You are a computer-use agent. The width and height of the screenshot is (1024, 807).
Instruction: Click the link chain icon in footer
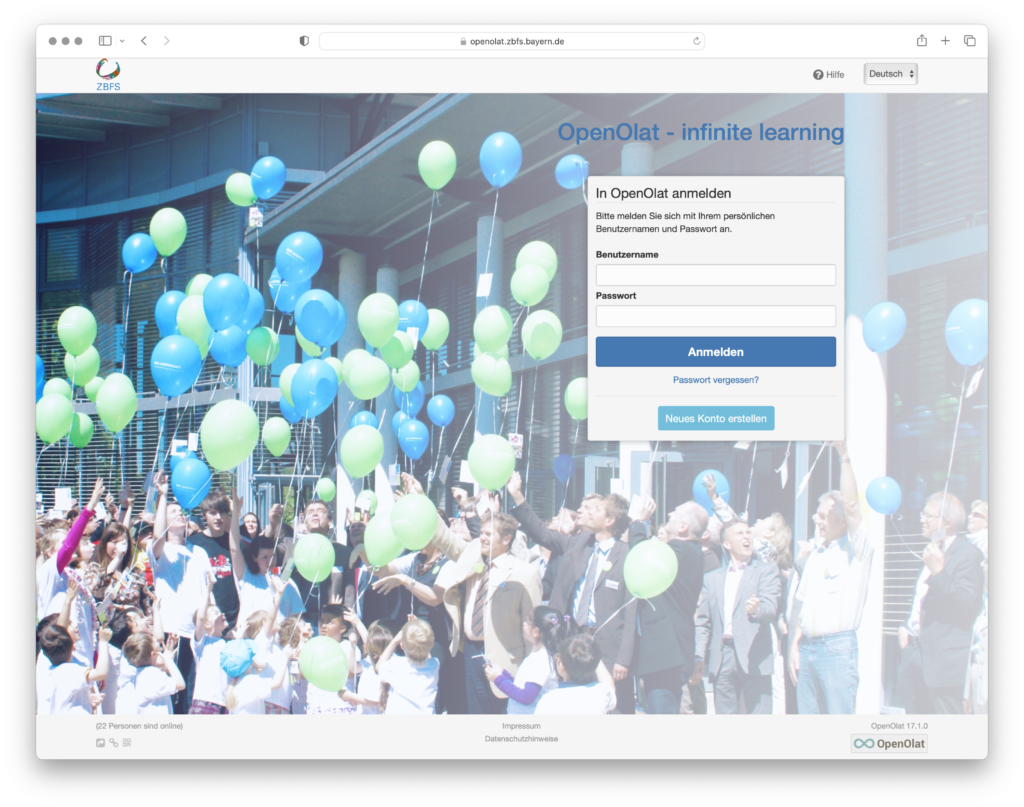(114, 743)
